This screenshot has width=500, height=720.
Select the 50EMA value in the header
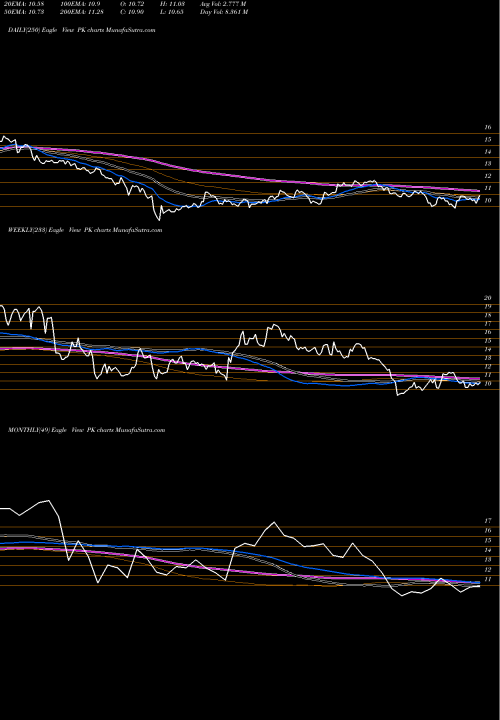click(22, 12)
